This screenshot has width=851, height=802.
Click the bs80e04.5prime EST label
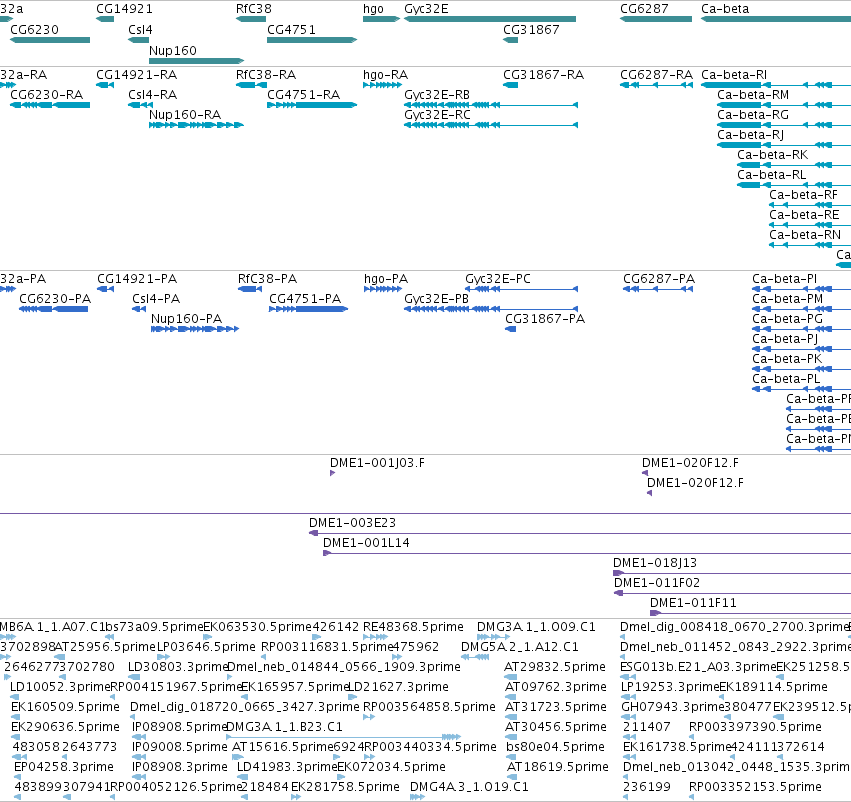(x=555, y=747)
